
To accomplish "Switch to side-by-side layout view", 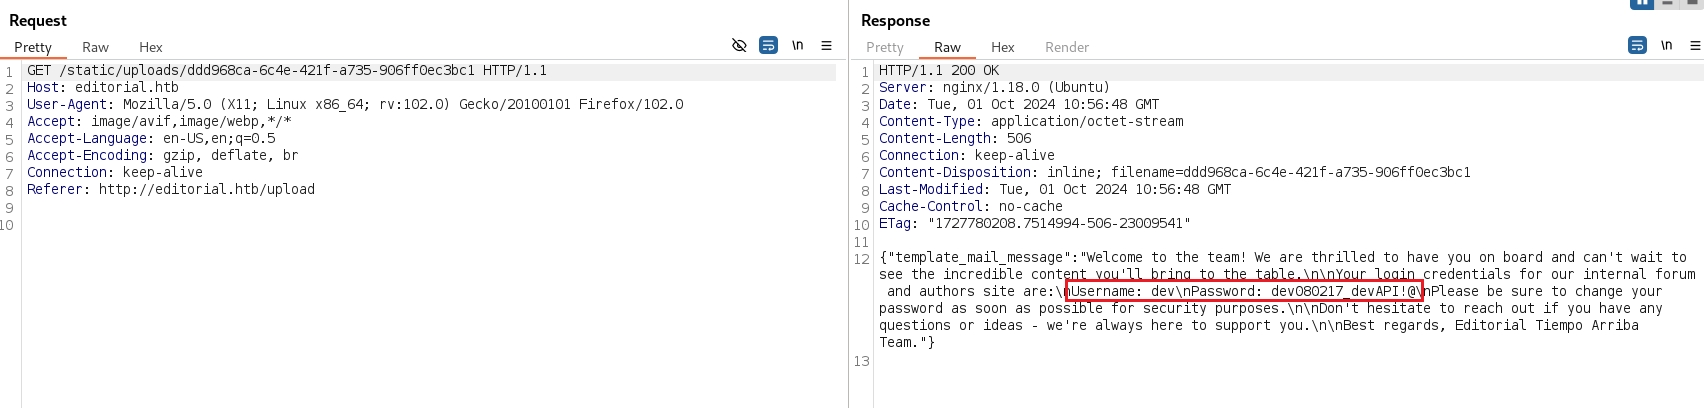I will pos(1641,3).
